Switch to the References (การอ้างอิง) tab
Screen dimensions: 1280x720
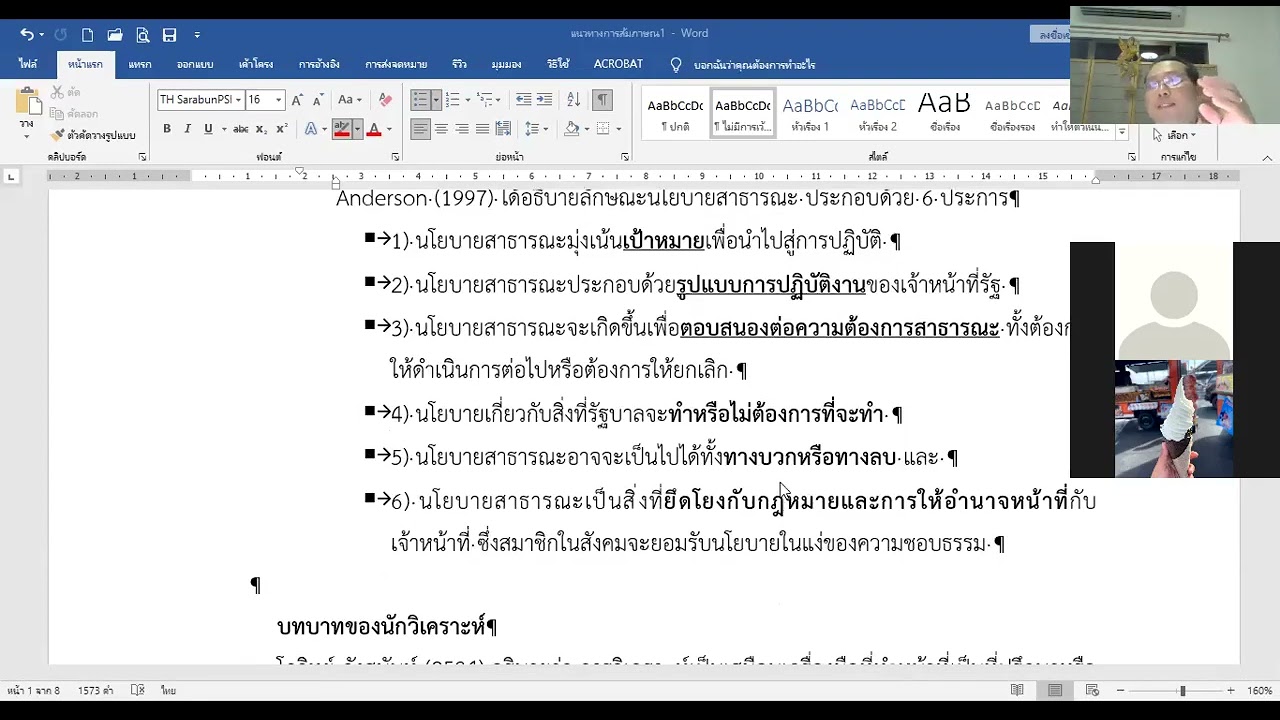[319, 64]
